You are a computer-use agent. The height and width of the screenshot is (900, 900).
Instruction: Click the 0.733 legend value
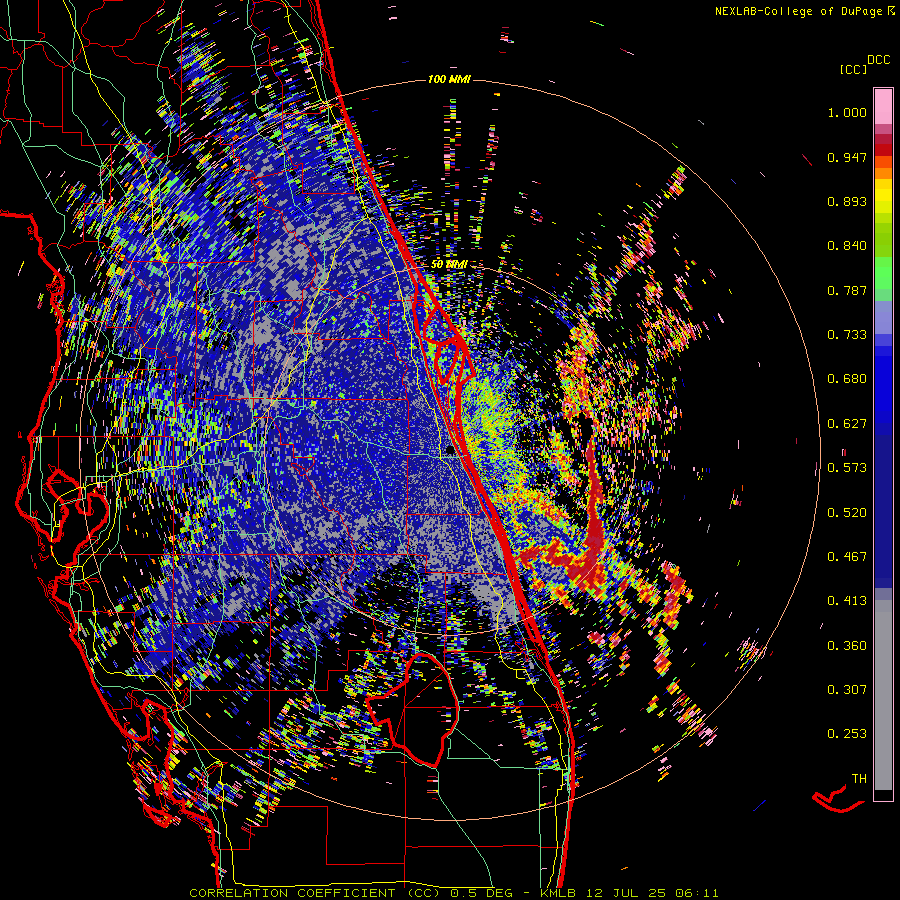click(x=847, y=335)
